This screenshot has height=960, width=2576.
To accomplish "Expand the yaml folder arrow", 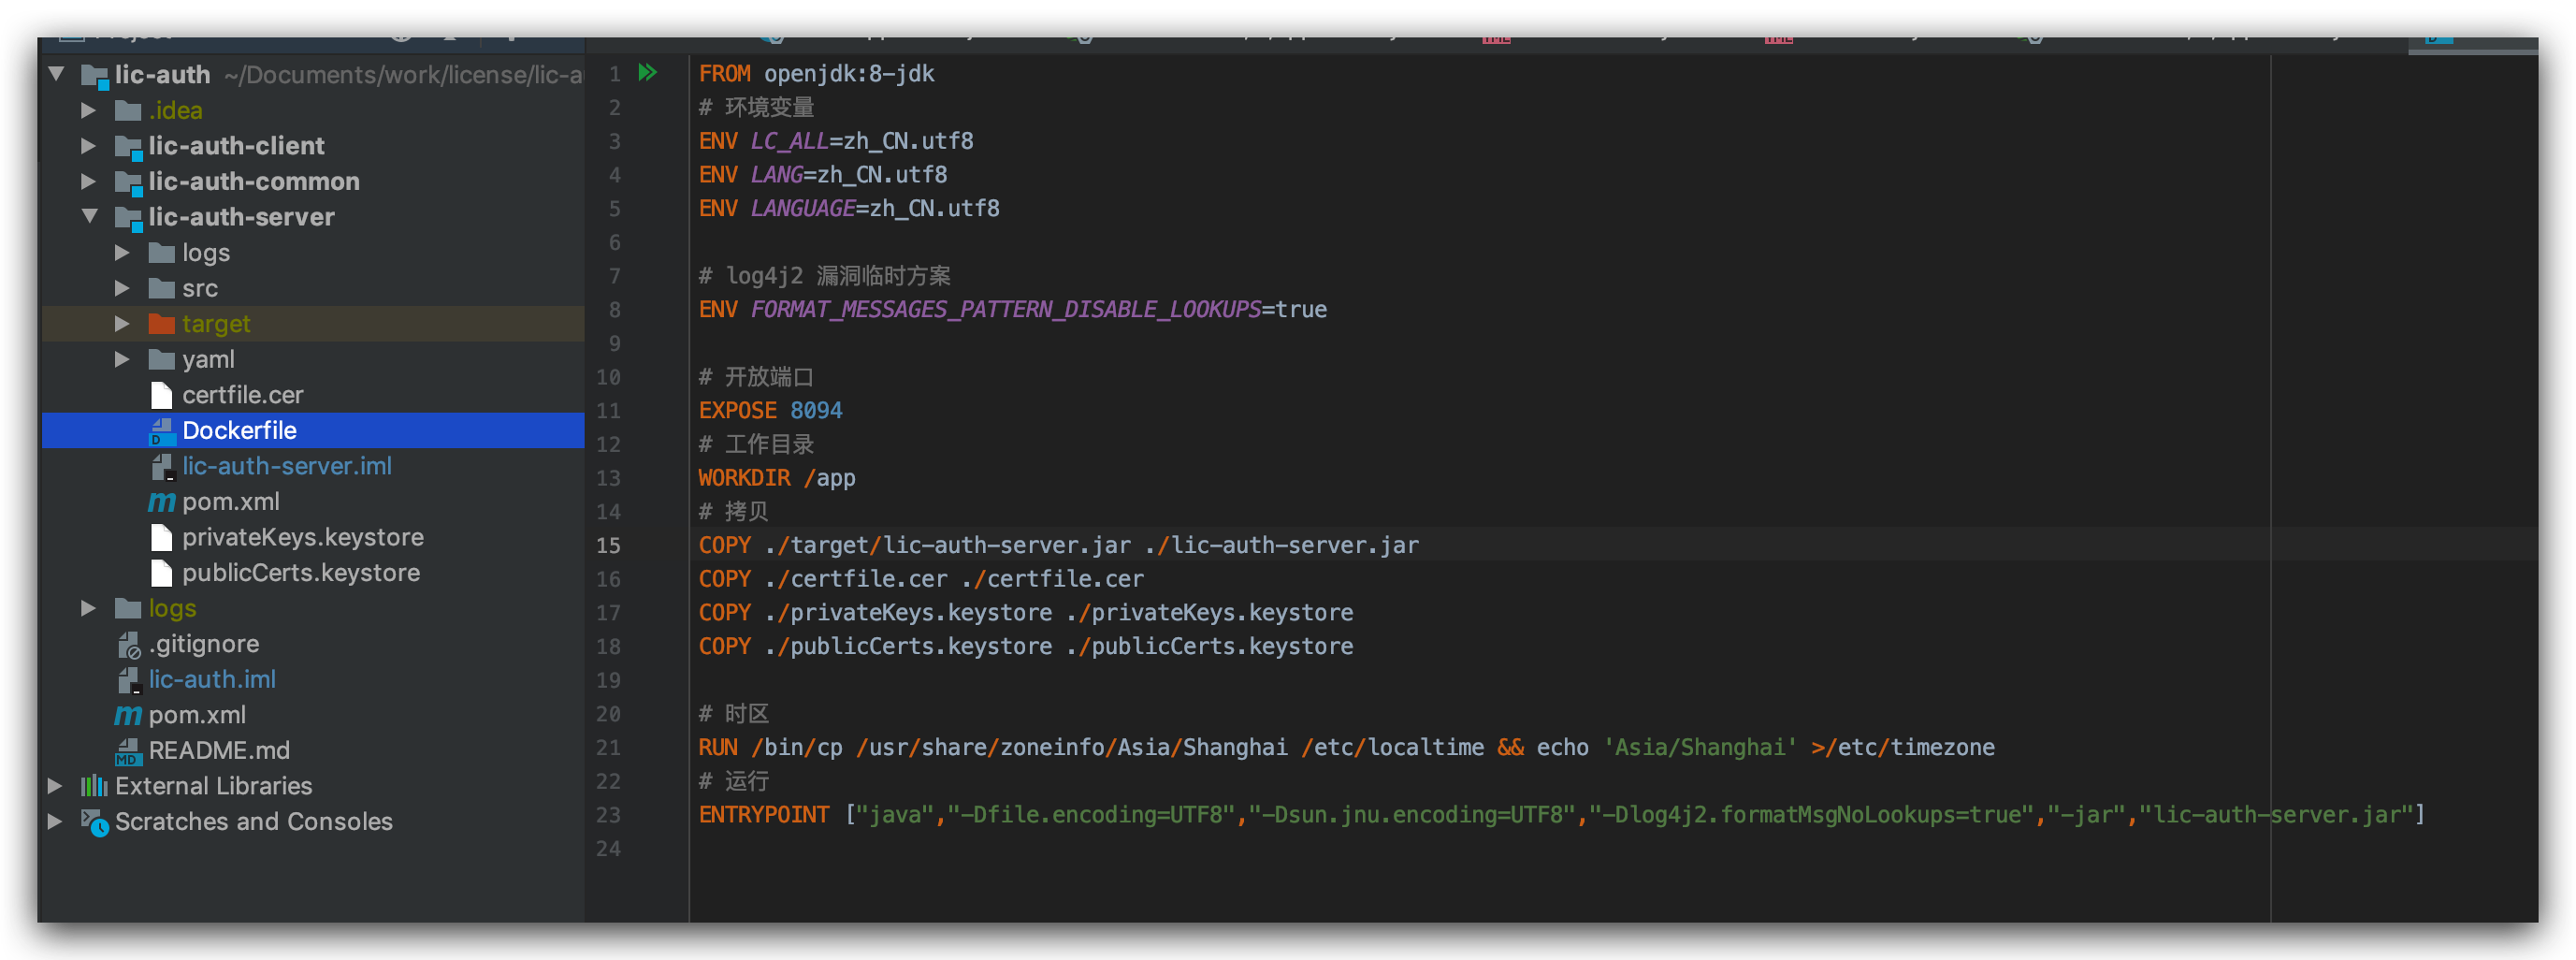I will (x=122, y=359).
